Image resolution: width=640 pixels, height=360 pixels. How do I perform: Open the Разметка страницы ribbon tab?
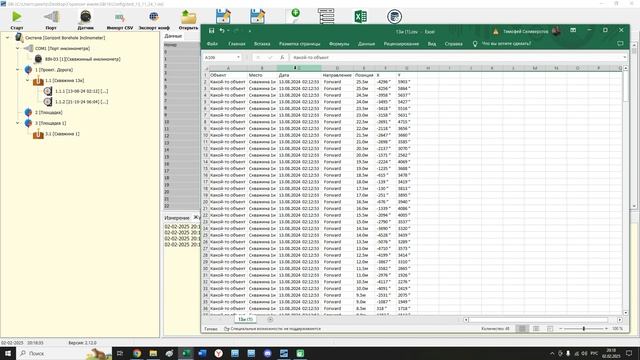point(299,44)
